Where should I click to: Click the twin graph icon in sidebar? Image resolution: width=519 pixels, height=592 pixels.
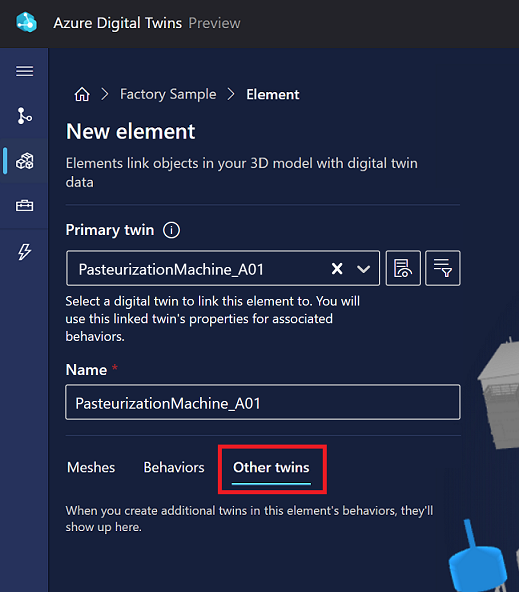pos(24,116)
